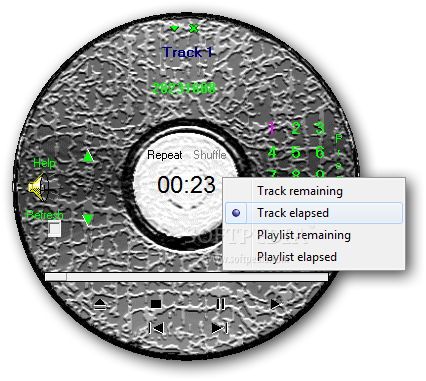Screen dimensions: 426x381
Task: Click the 00:23 time display
Action: coord(186,185)
